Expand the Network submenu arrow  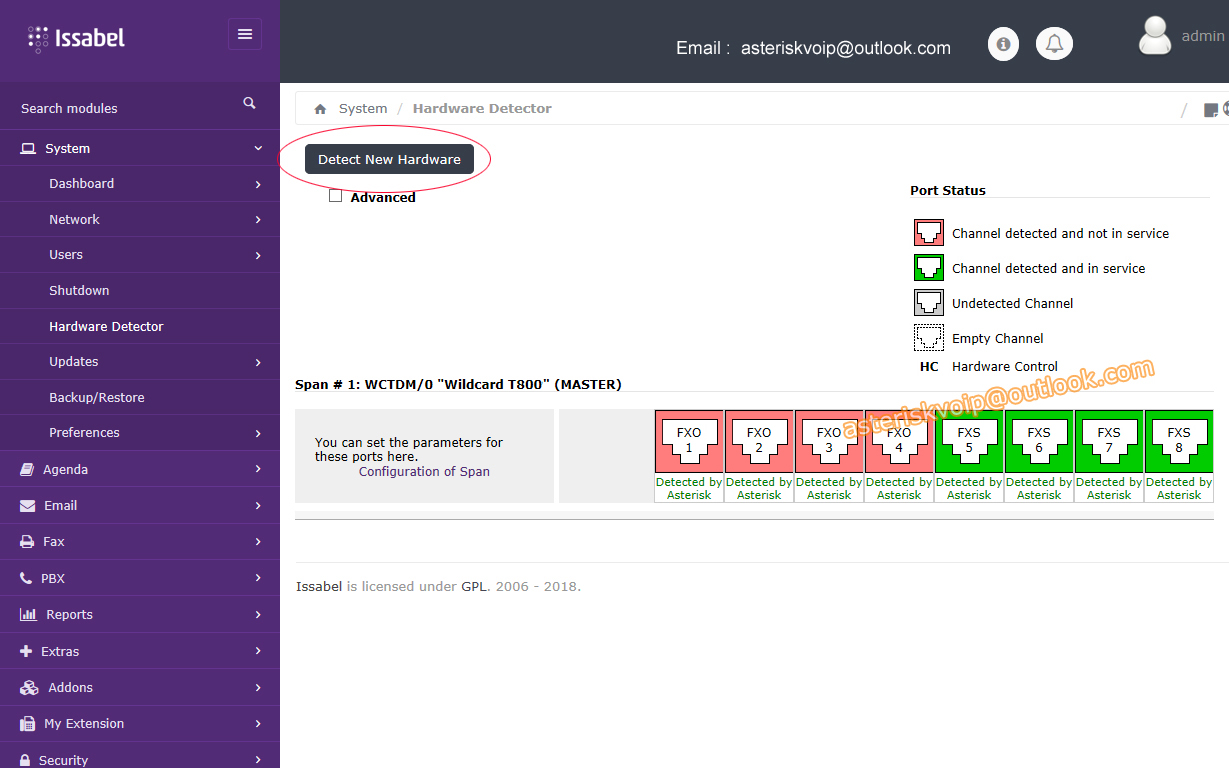click(x=258, y=220)
